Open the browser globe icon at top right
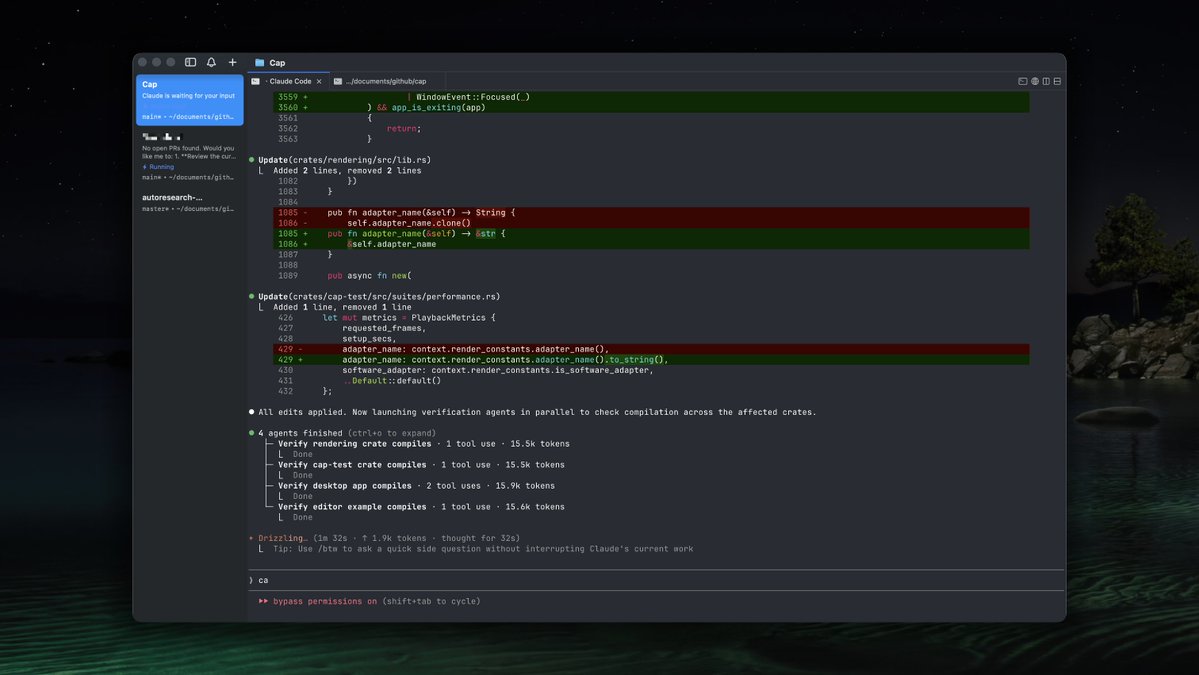The image size is (1199, 675). pyautogui.click(x=1035, y=81)
